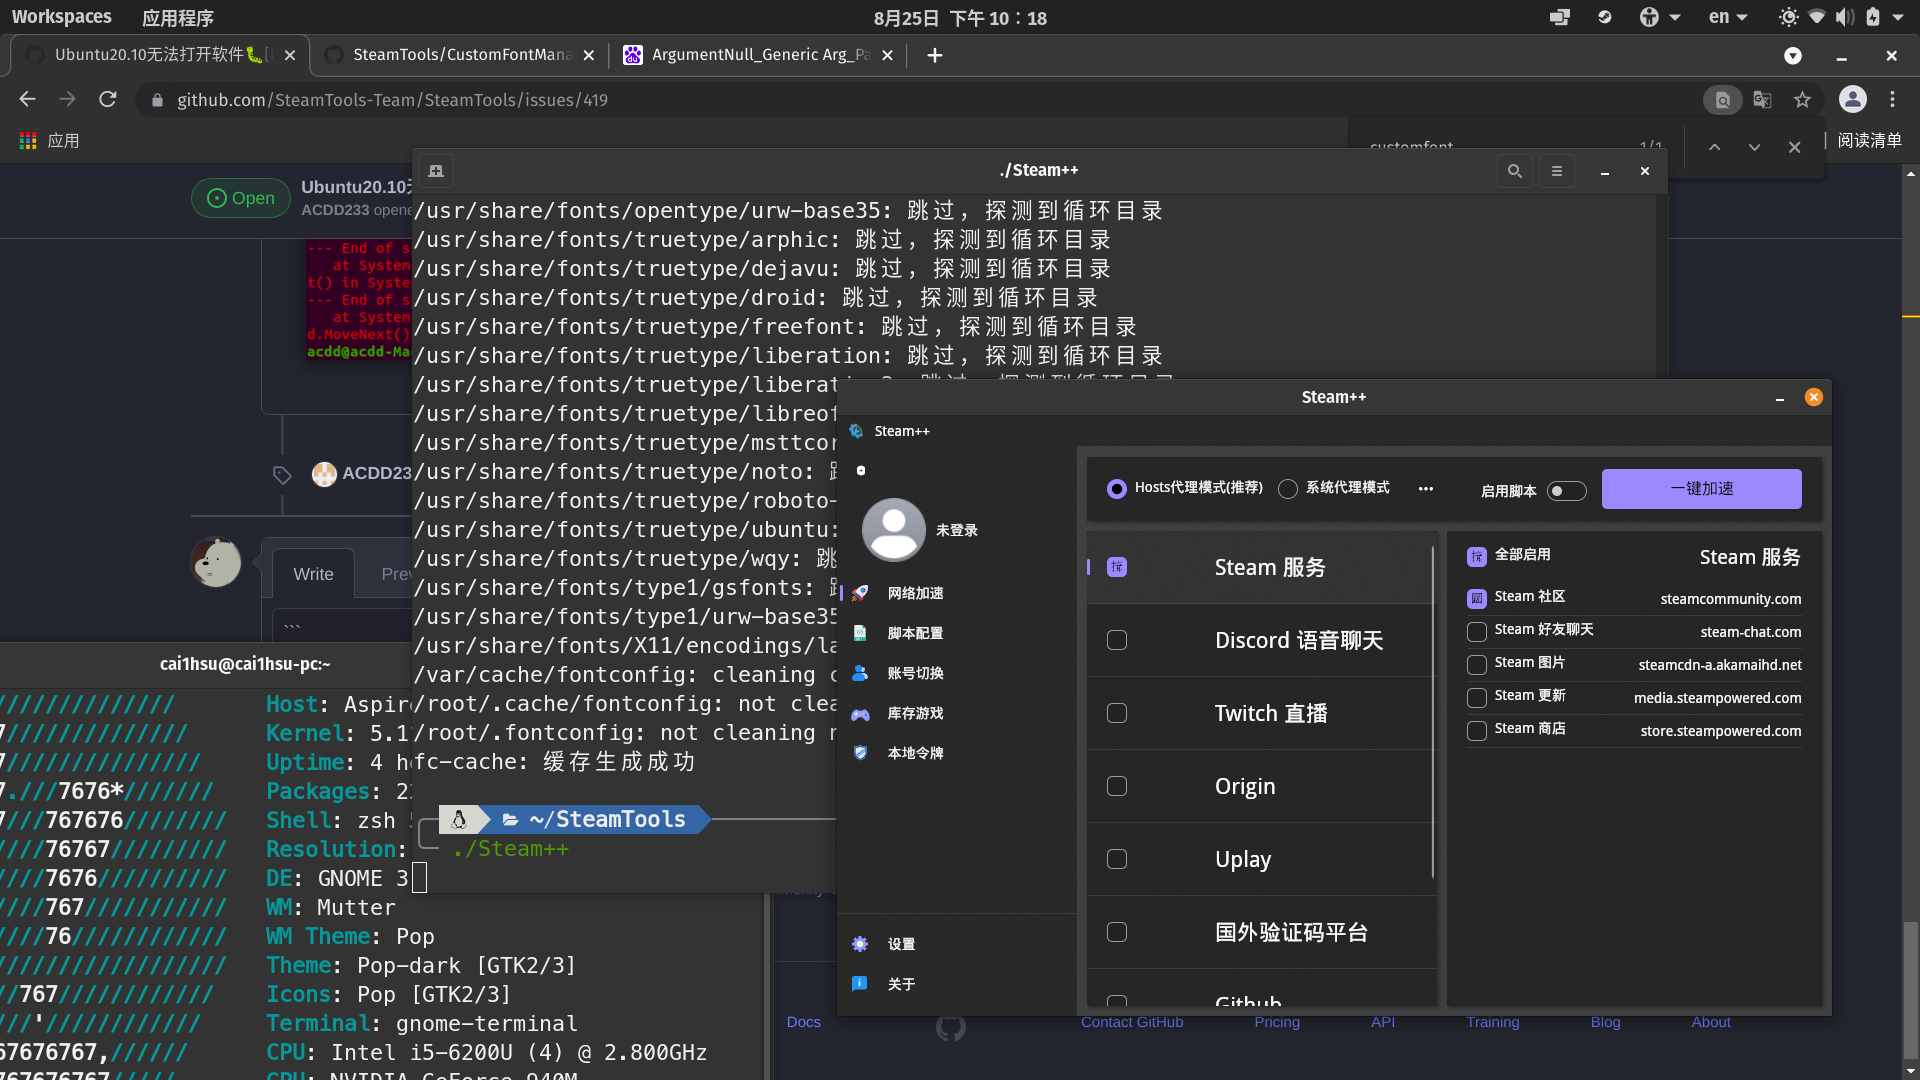Open 脚本配置 in Steam++ sidebar
The height and width of the screenshot is (1080, 1920).
pyautogui.click(x=914, y=633)
